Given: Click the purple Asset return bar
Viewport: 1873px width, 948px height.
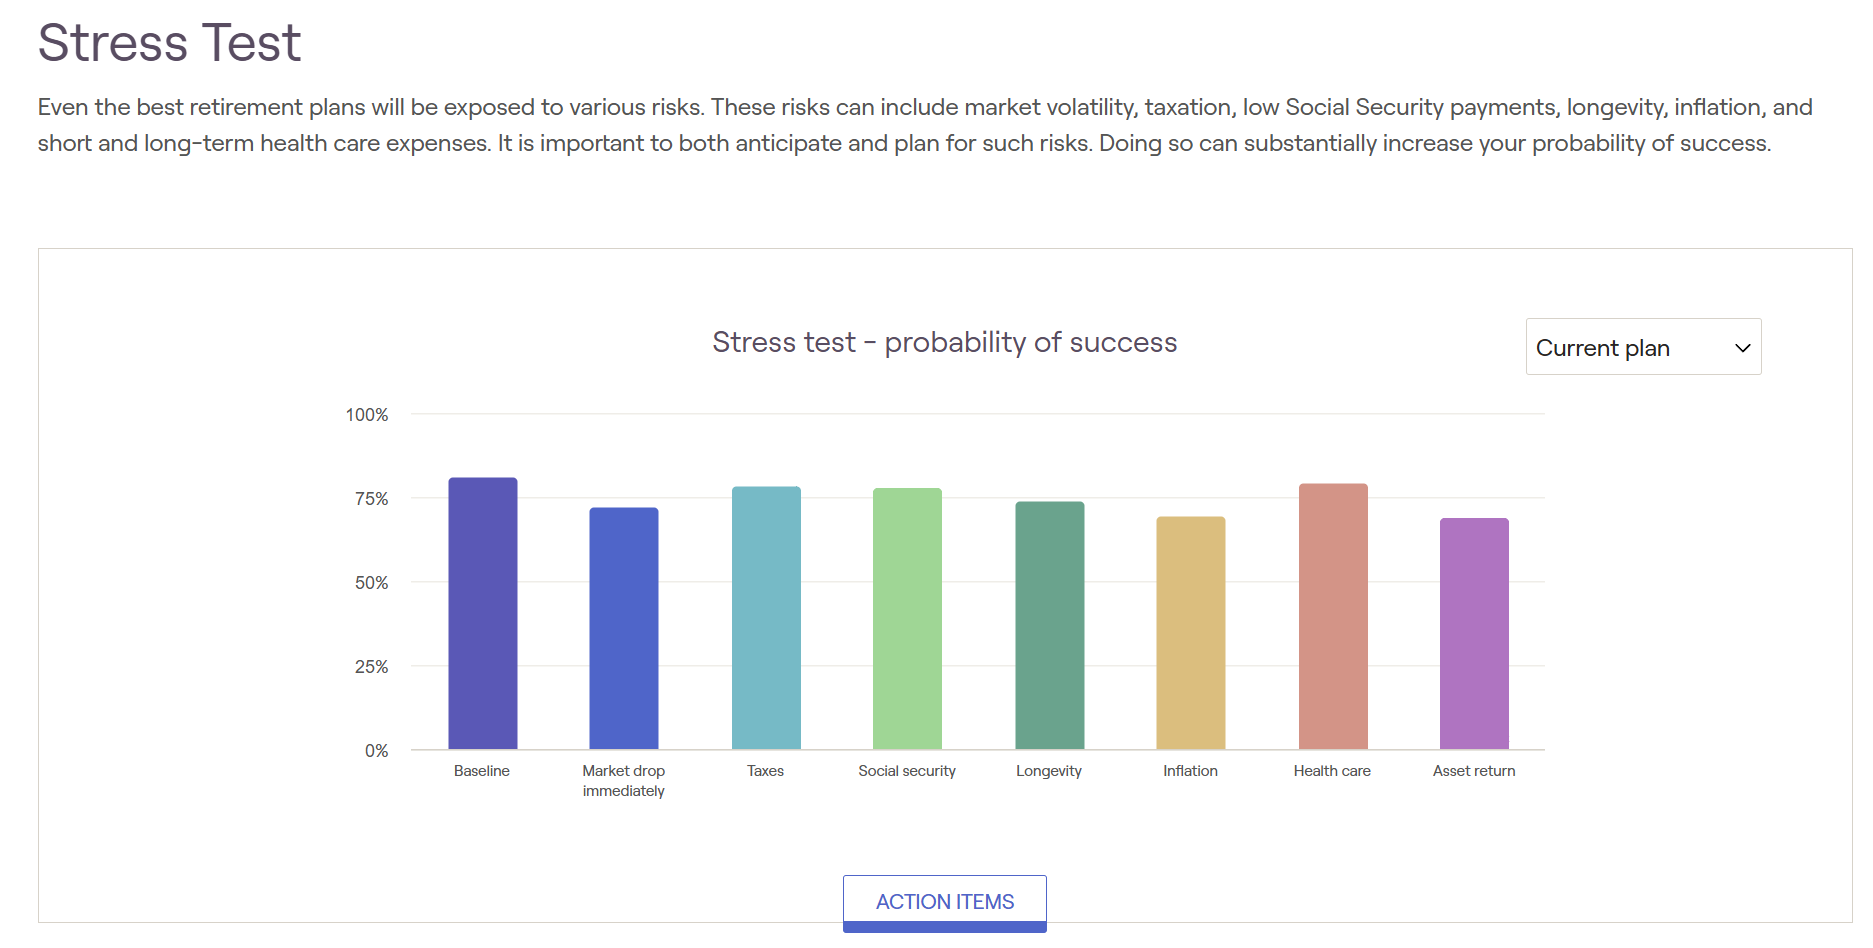Looking at the screenshot, I should pyautogui.click(x=1474, y=633).
